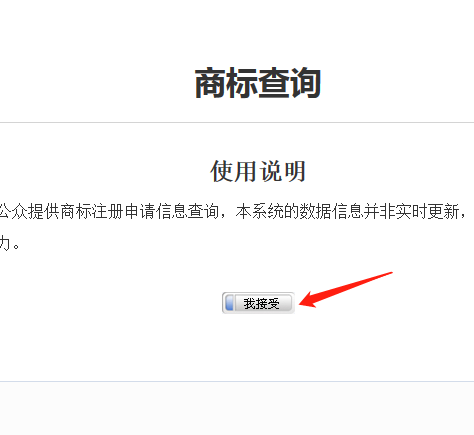Click the blue strip on 我接受 button

[x=229, y=303]
